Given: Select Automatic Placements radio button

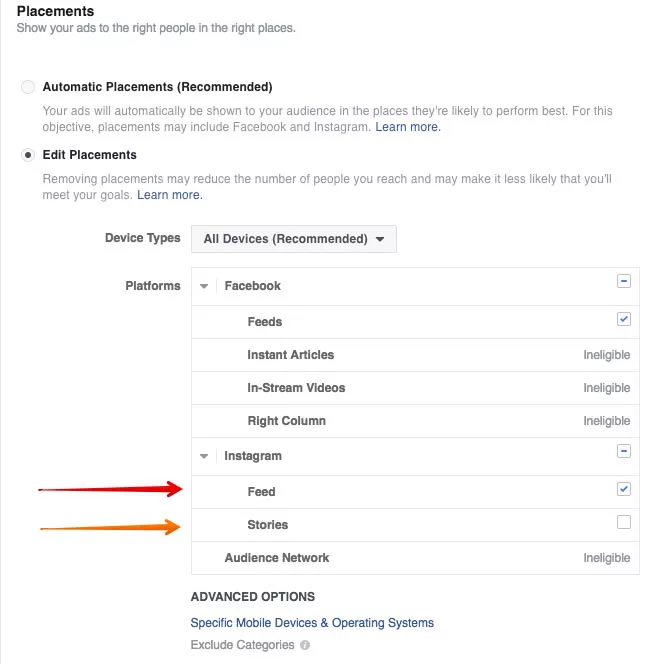Looking at the screenshot, I should pos(28,87).
